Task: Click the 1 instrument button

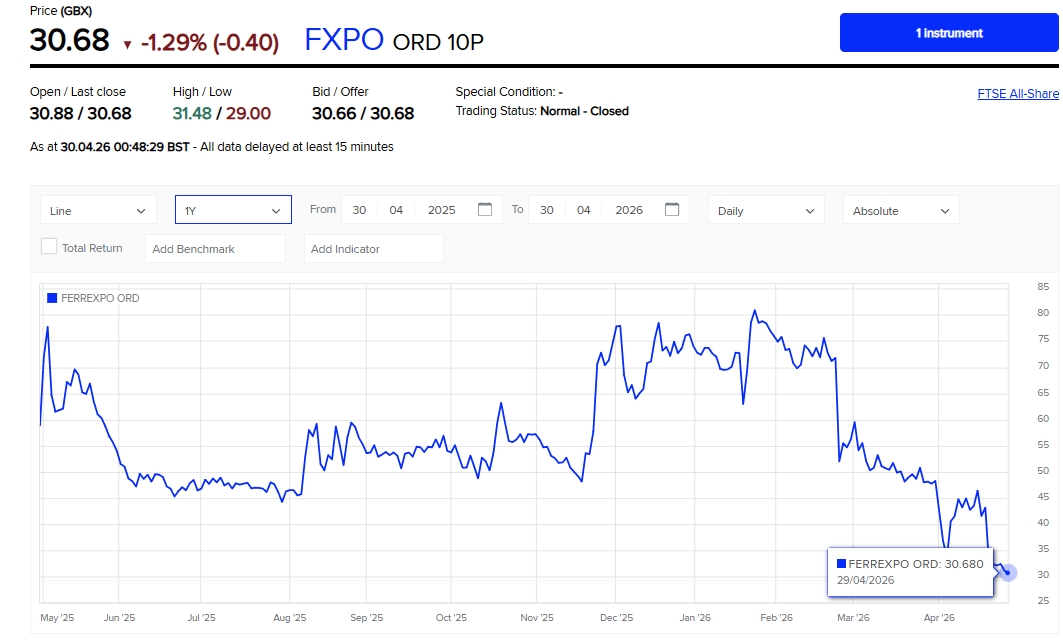Action: (x=949, y=33)
